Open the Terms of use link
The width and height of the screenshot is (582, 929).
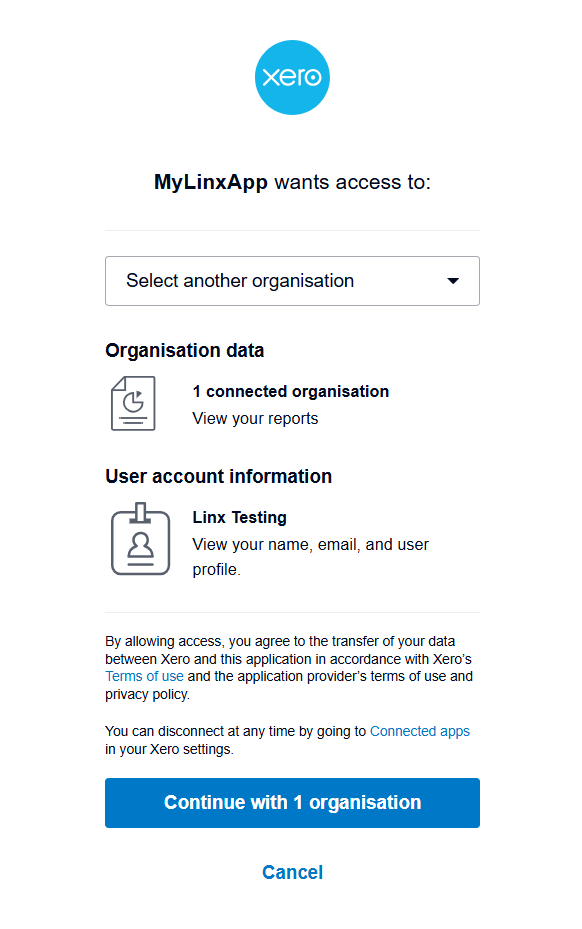(144, 676)
